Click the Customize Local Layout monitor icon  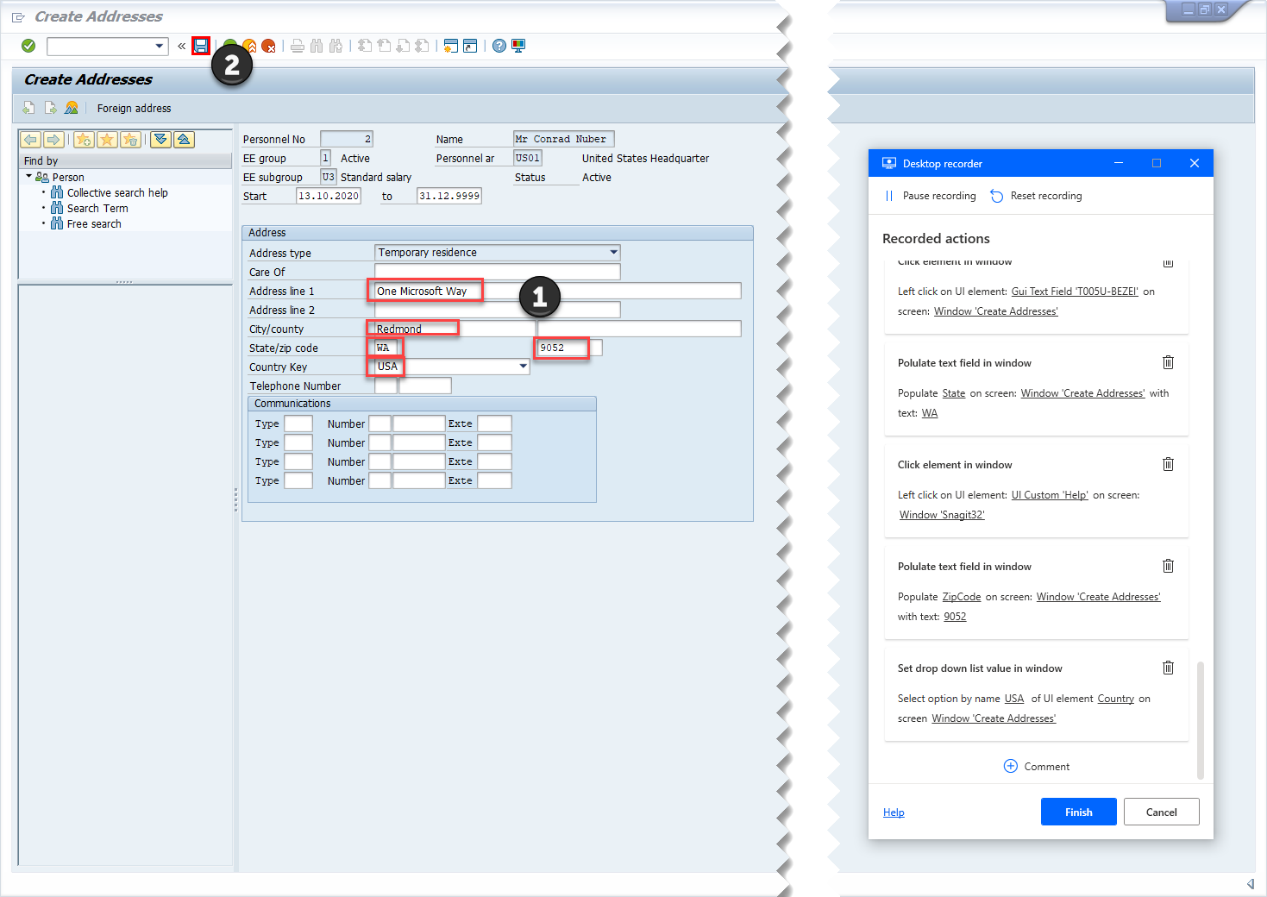pyautogui.click(x=518, y=45)
